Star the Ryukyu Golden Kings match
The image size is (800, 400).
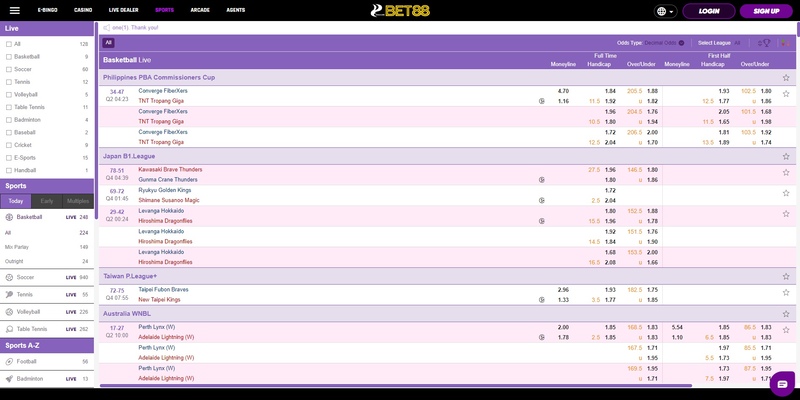(786, 193)
